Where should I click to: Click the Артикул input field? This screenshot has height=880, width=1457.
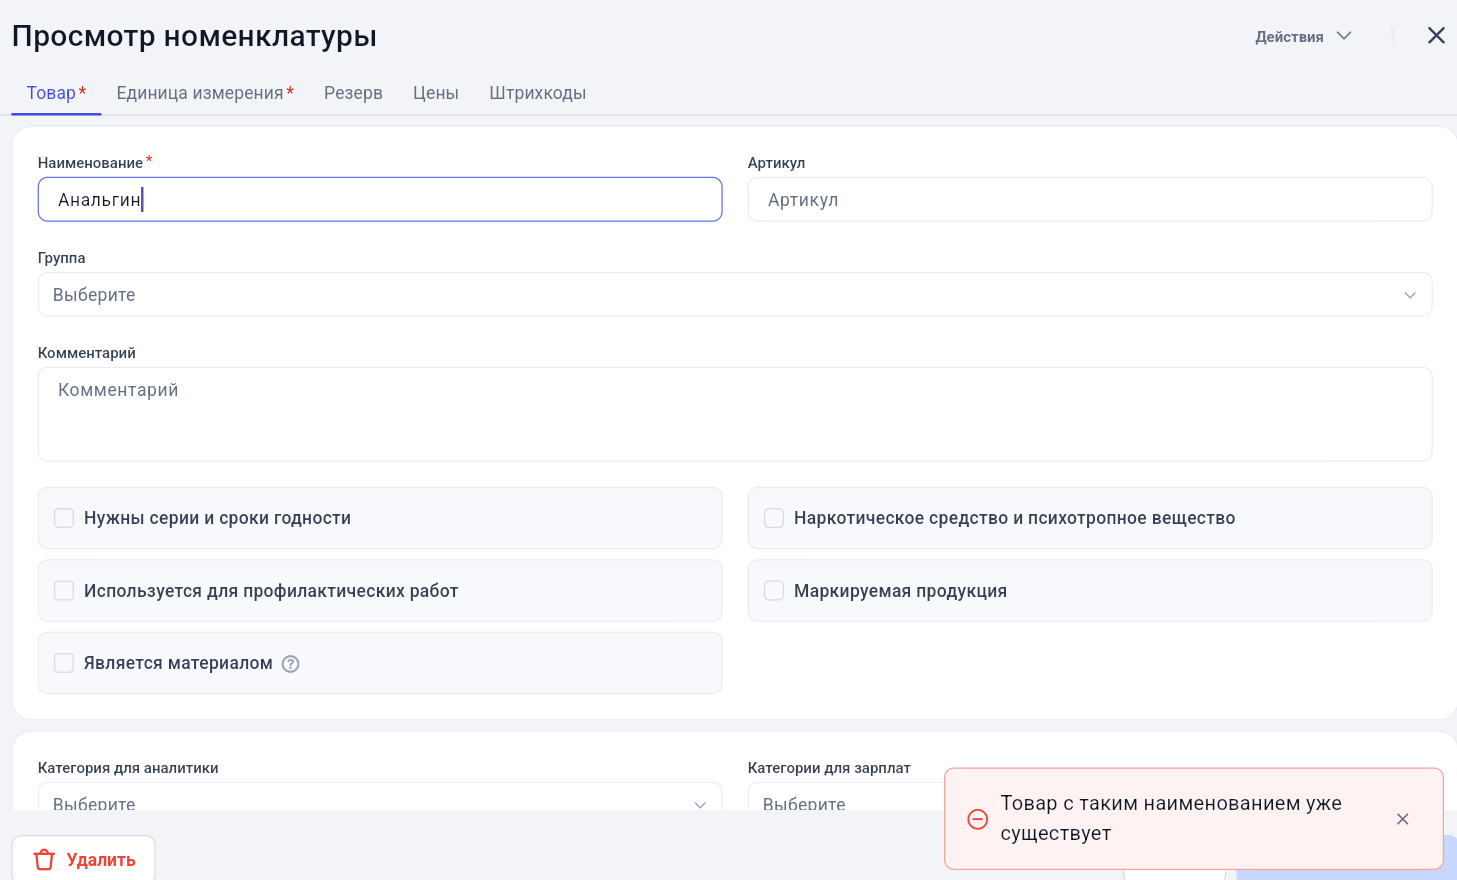pos(1090,200)
